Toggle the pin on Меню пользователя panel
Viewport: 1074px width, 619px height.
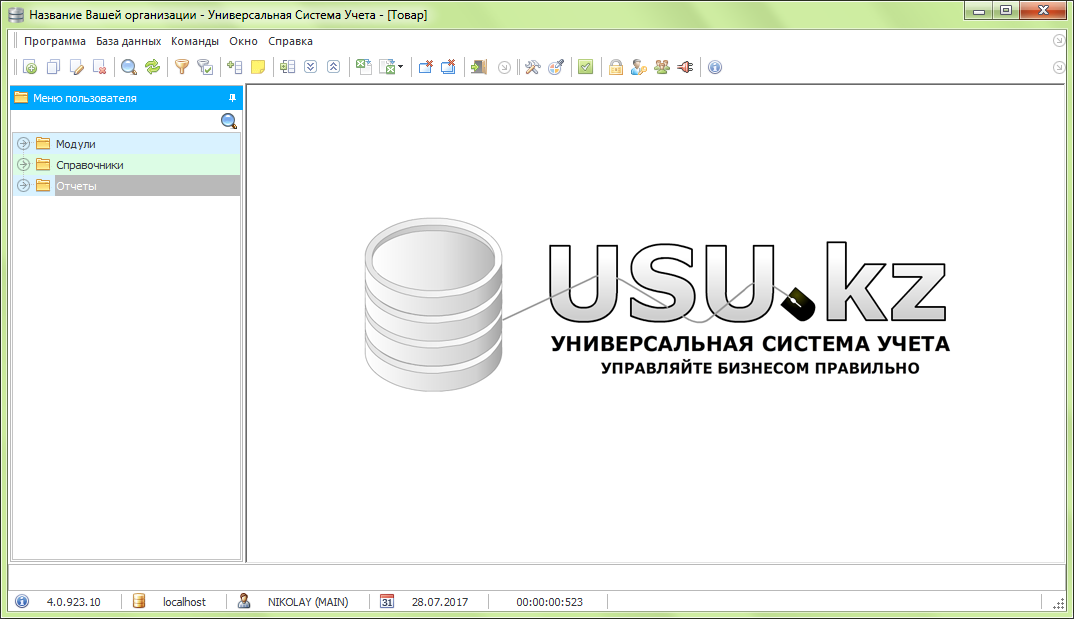tap(232, 98)
